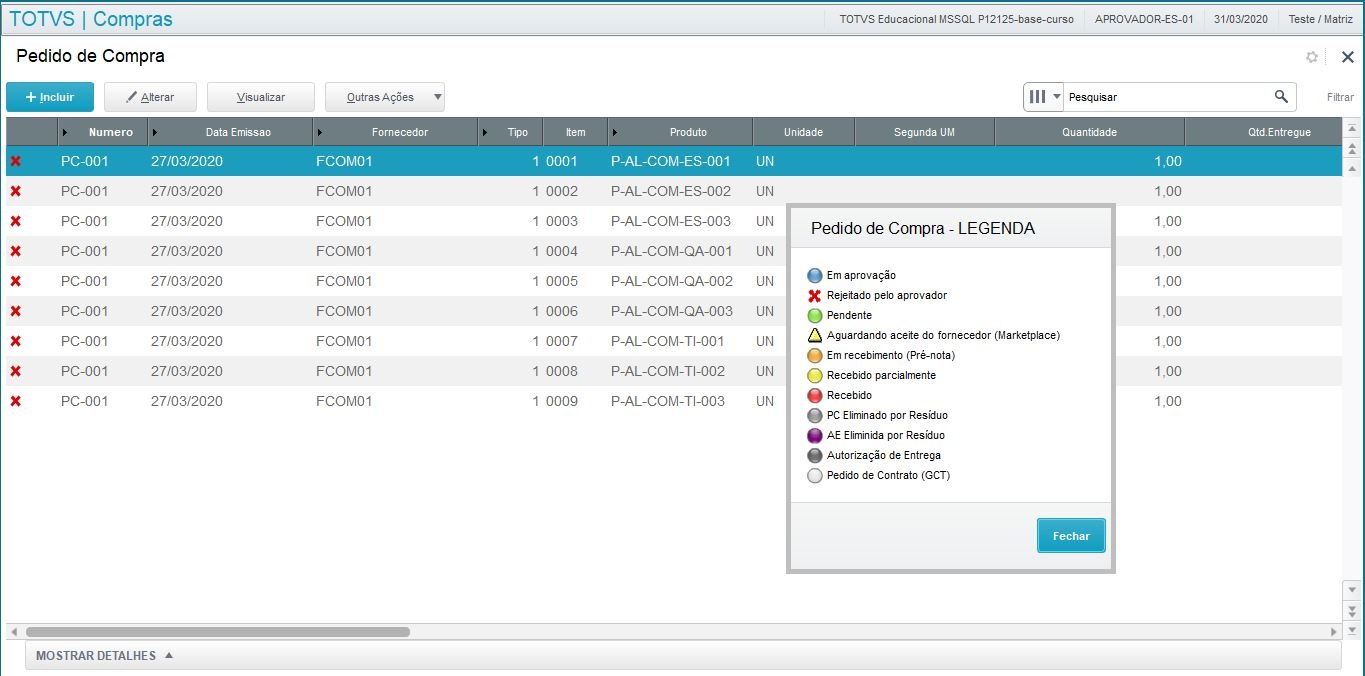Select product cell P-AL-COM-ES-002
Viewport: 1365px width, 676px height.
(x=680, y=191)
